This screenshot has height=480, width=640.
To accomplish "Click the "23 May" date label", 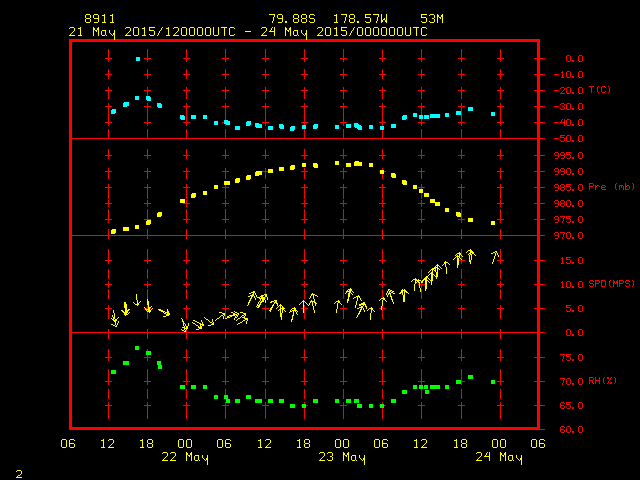I will (x=342, y=457).
